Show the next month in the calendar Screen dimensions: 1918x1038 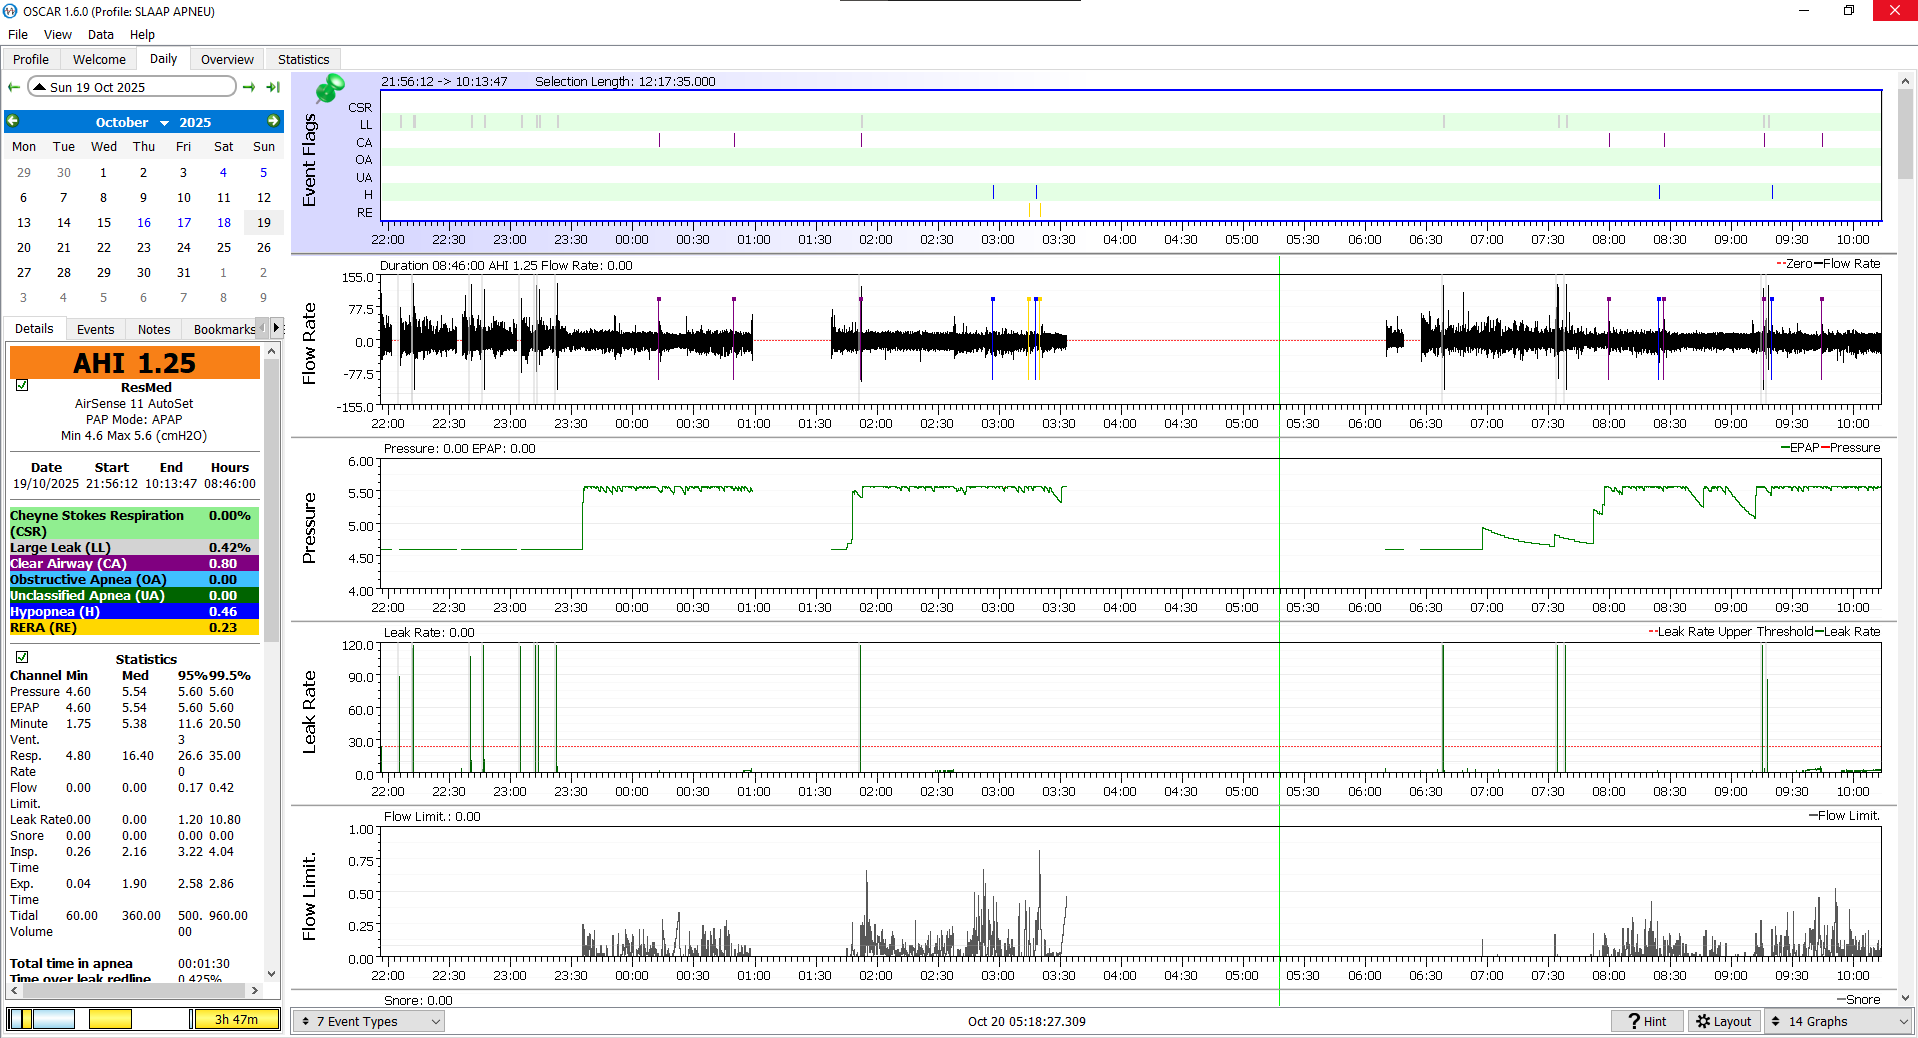tap(273, 121)
